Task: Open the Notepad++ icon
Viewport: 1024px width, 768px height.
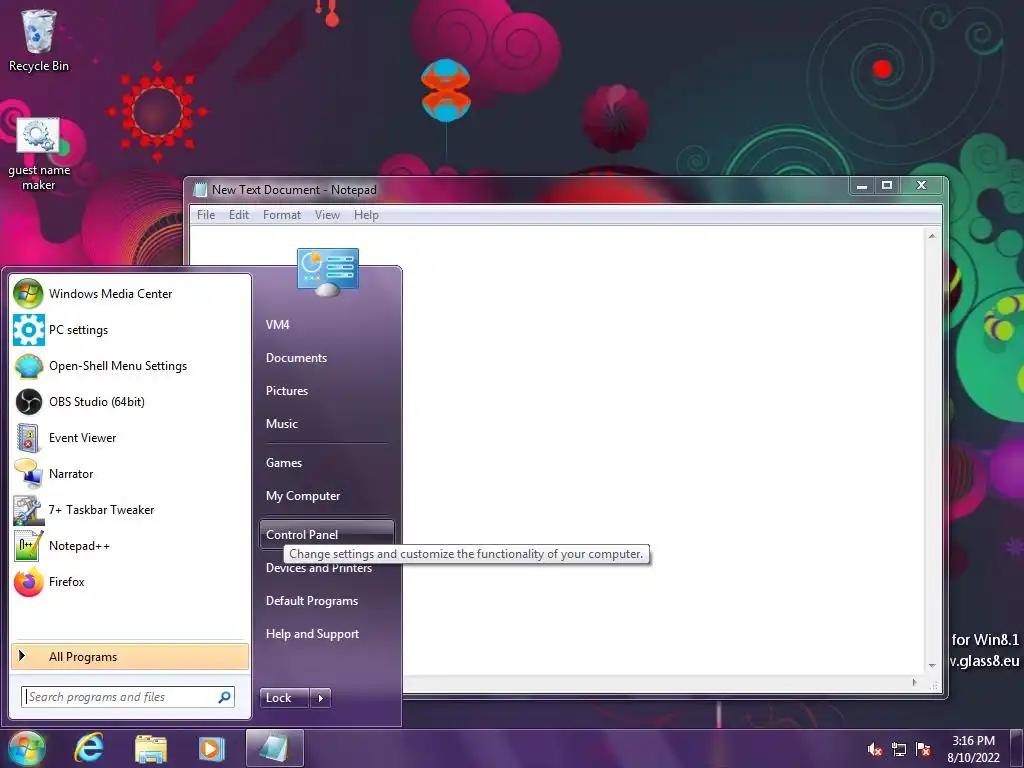Action: click(x=29, y=546)
